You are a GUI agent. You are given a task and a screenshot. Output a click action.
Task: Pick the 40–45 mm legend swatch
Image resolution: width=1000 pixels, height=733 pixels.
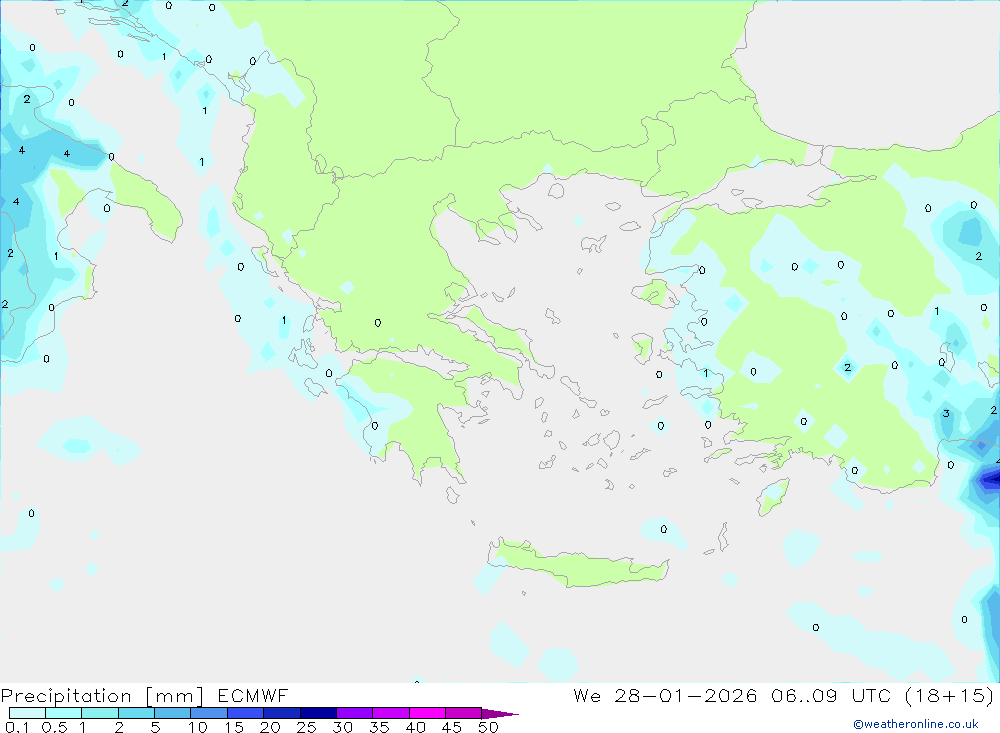point(427,713)
